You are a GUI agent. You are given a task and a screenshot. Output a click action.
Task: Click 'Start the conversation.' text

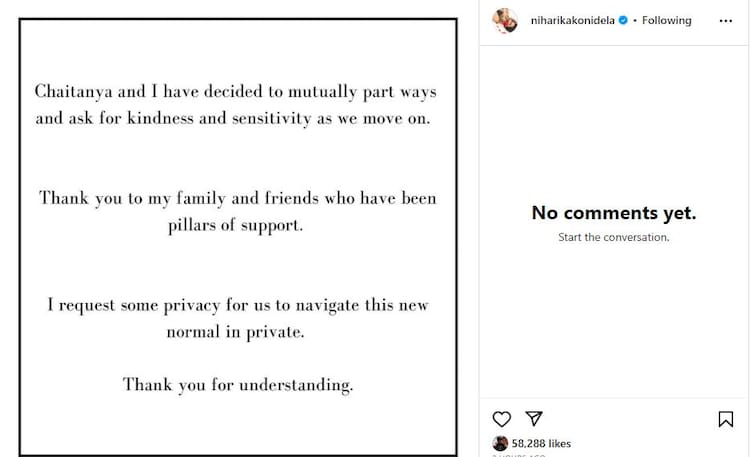pyautogui.click(x=613, y=237)
